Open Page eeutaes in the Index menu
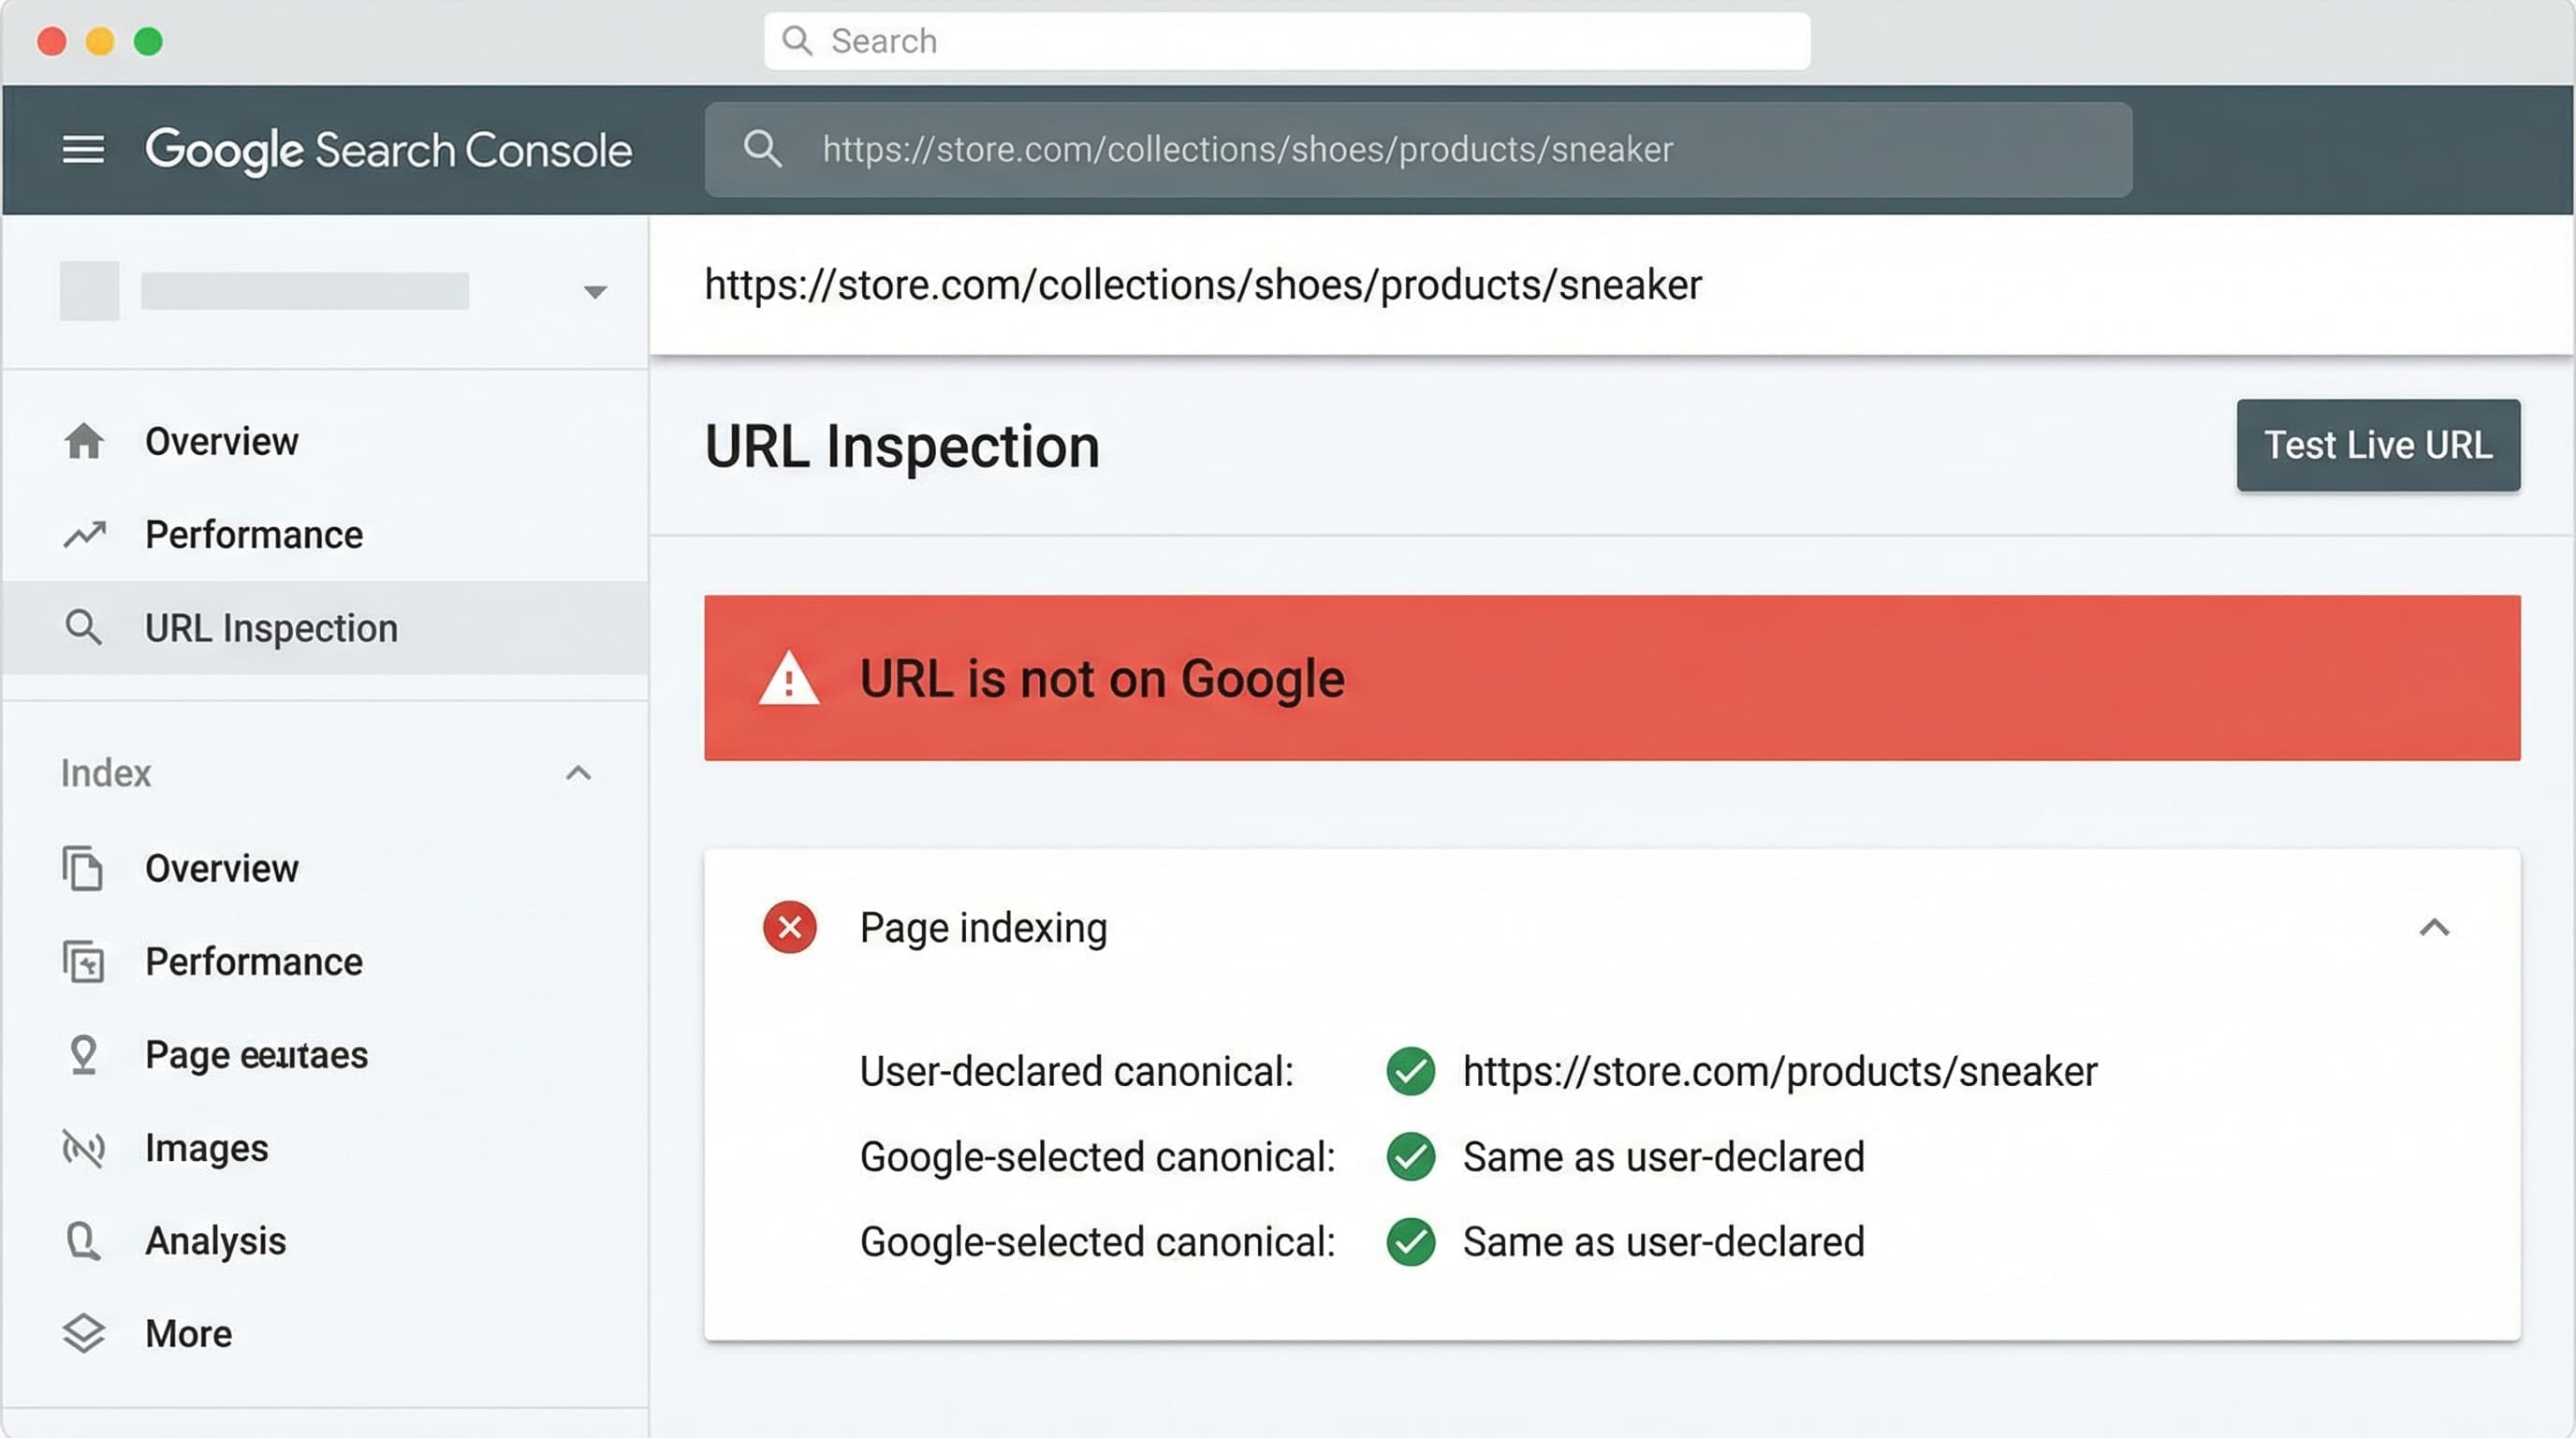Viewport: 2576px width, 1438px height. pyautogui.click(x=255, y=1054)
